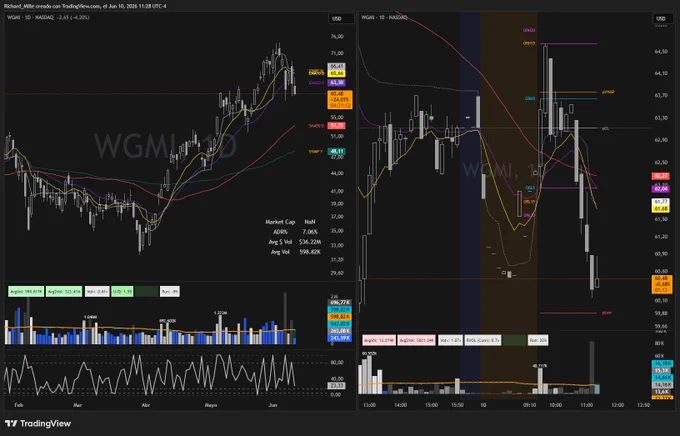Viewport: 680px width, 436px height.
Task: Click the 12:50 mark on the intraday time axis
Action: click(644, 405)
